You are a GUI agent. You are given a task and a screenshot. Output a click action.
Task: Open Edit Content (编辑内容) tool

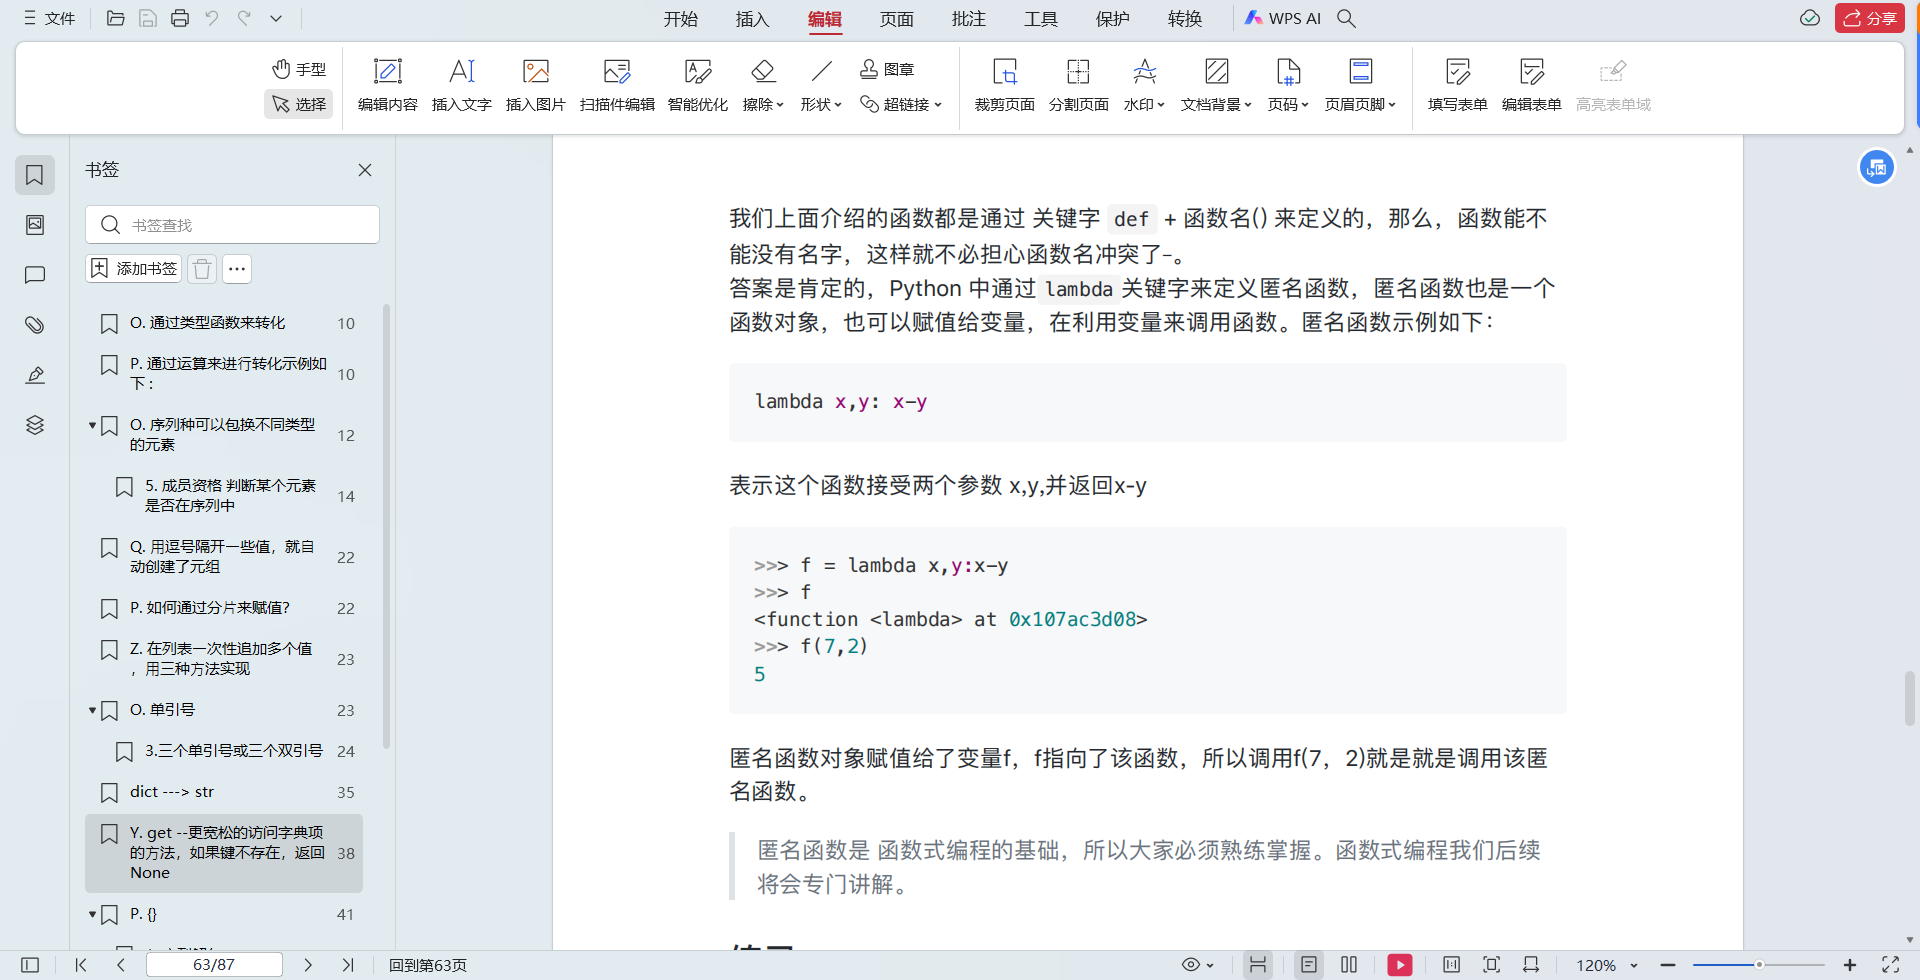pos(387,85)
